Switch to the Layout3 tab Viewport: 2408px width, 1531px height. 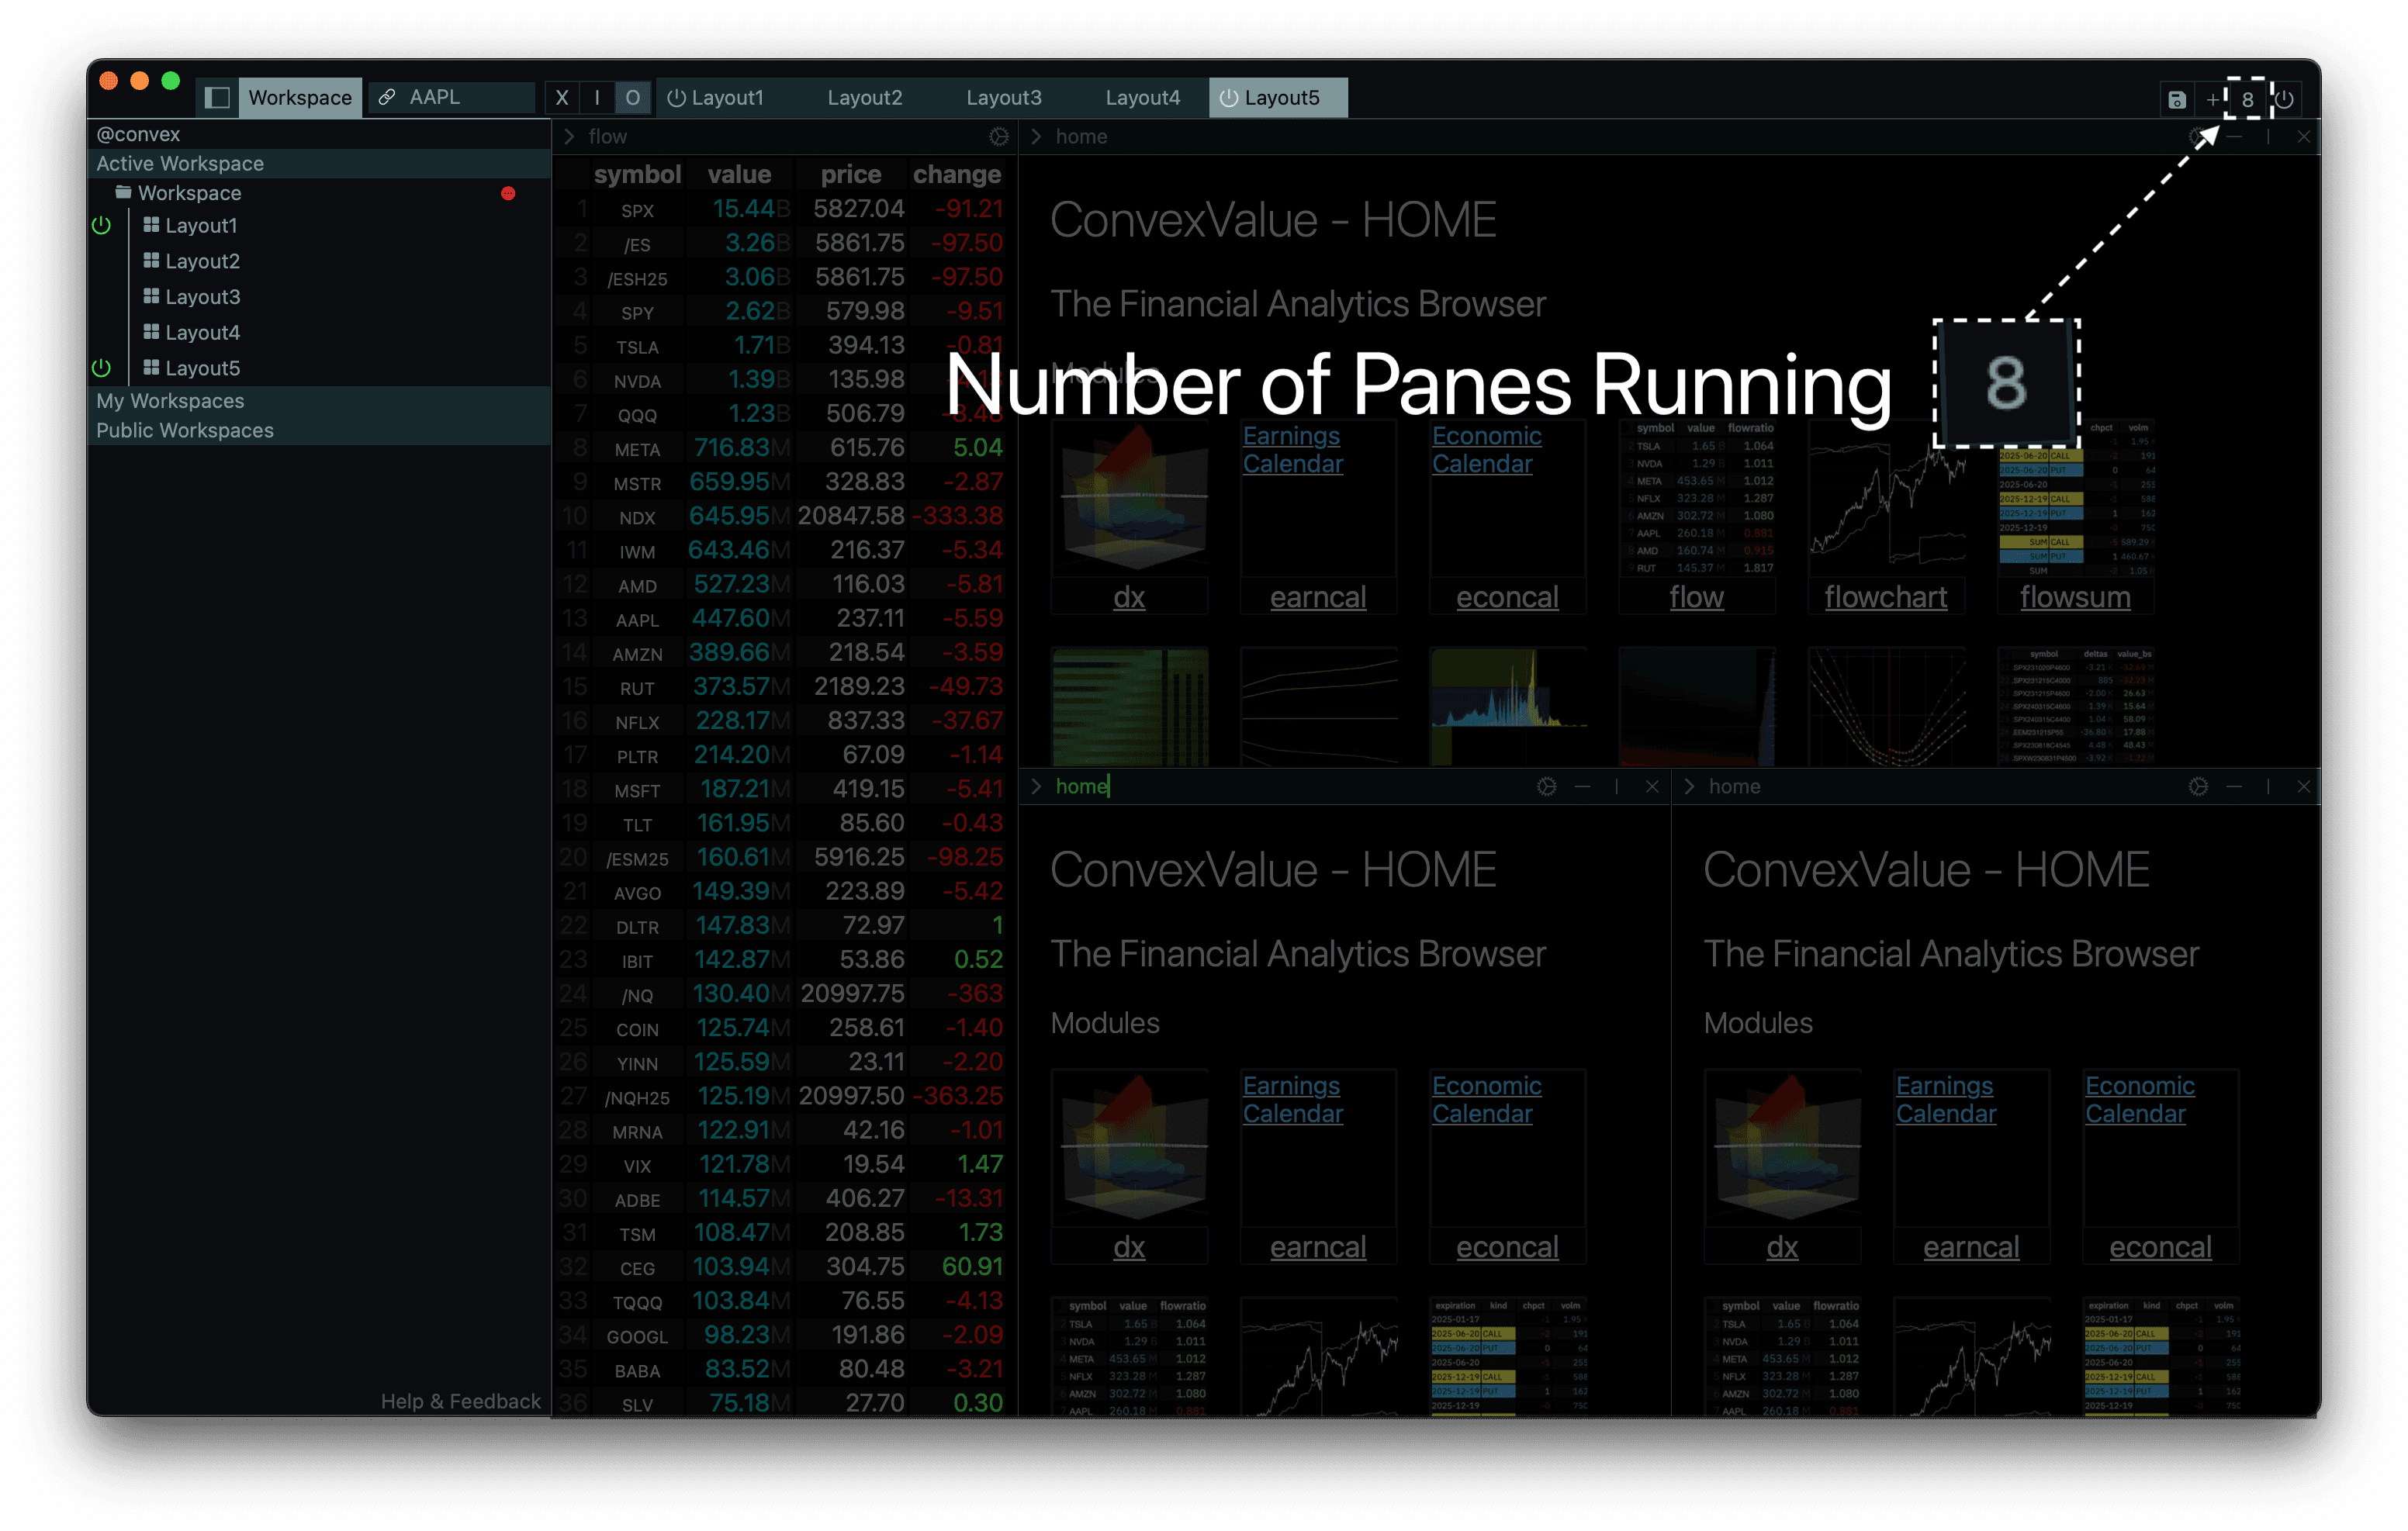coord(1004,98)
